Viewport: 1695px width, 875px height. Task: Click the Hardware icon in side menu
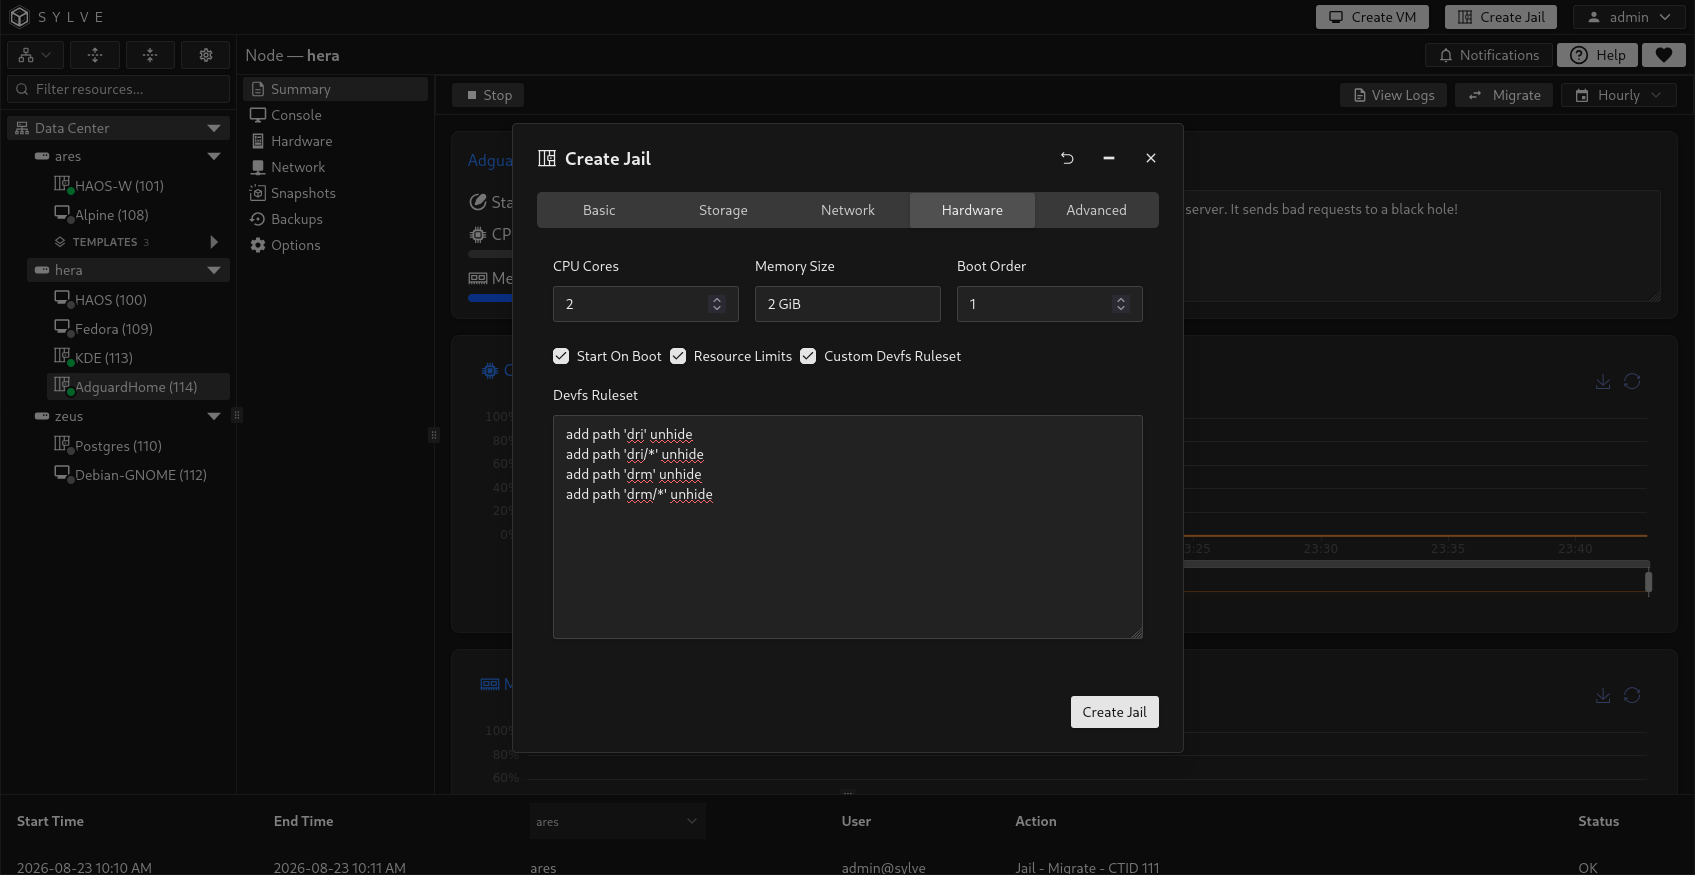258,141
